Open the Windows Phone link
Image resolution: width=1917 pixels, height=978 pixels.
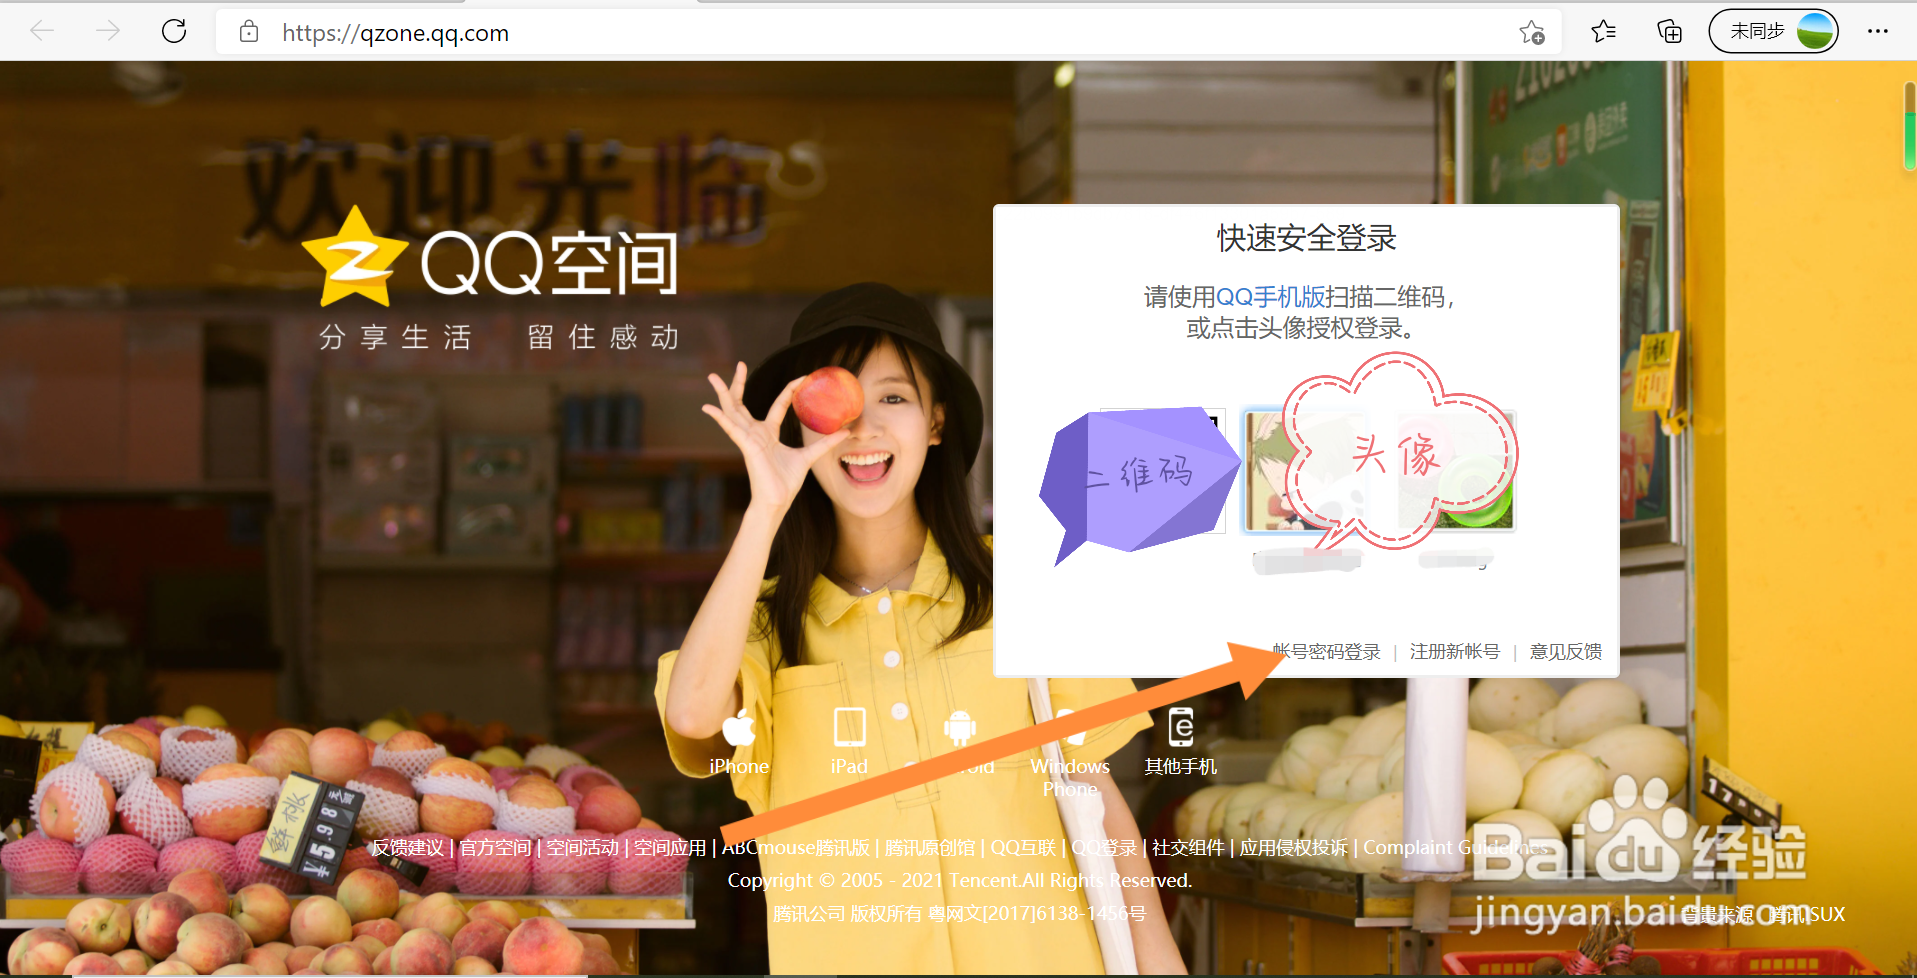pos(1070,777)
